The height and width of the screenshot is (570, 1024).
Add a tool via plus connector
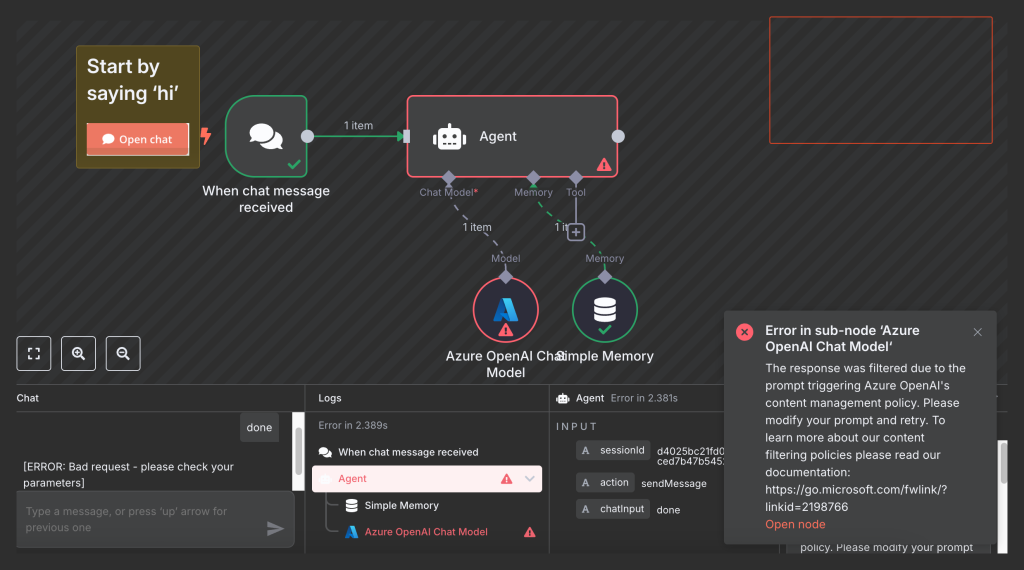[x=575, y=232]
